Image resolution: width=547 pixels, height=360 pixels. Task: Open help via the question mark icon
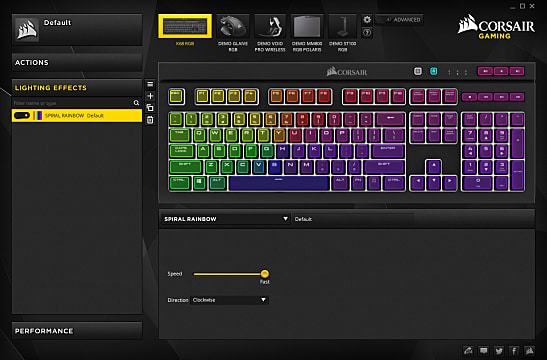tap(367, 33)
